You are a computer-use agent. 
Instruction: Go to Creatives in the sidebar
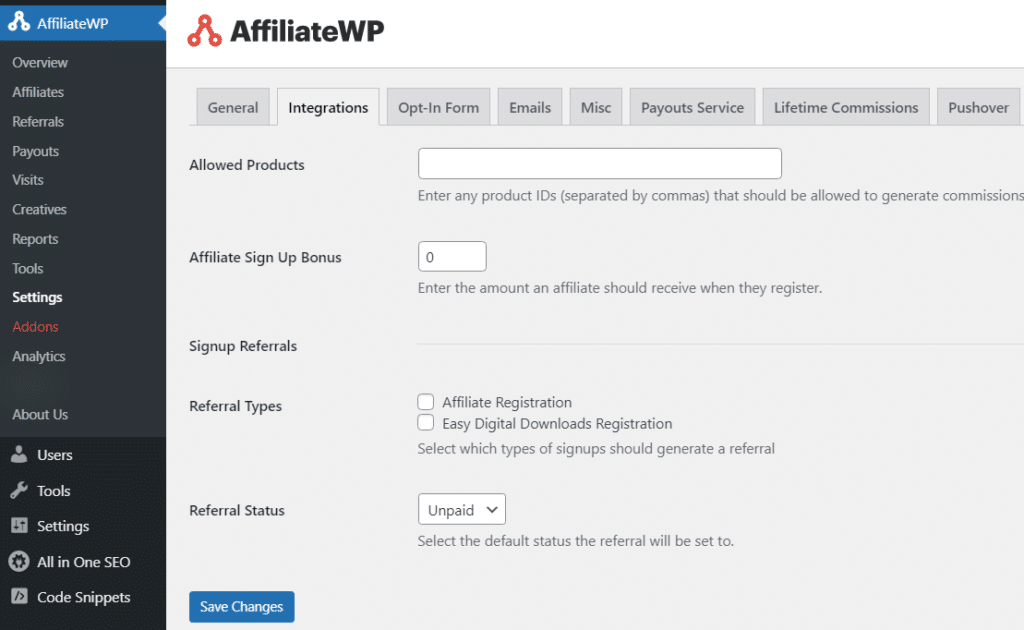click(x=39, y=210)
